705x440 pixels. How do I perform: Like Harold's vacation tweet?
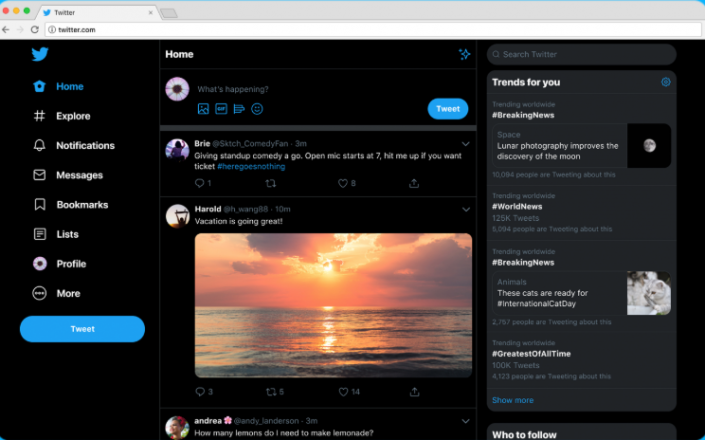point(343,392)
